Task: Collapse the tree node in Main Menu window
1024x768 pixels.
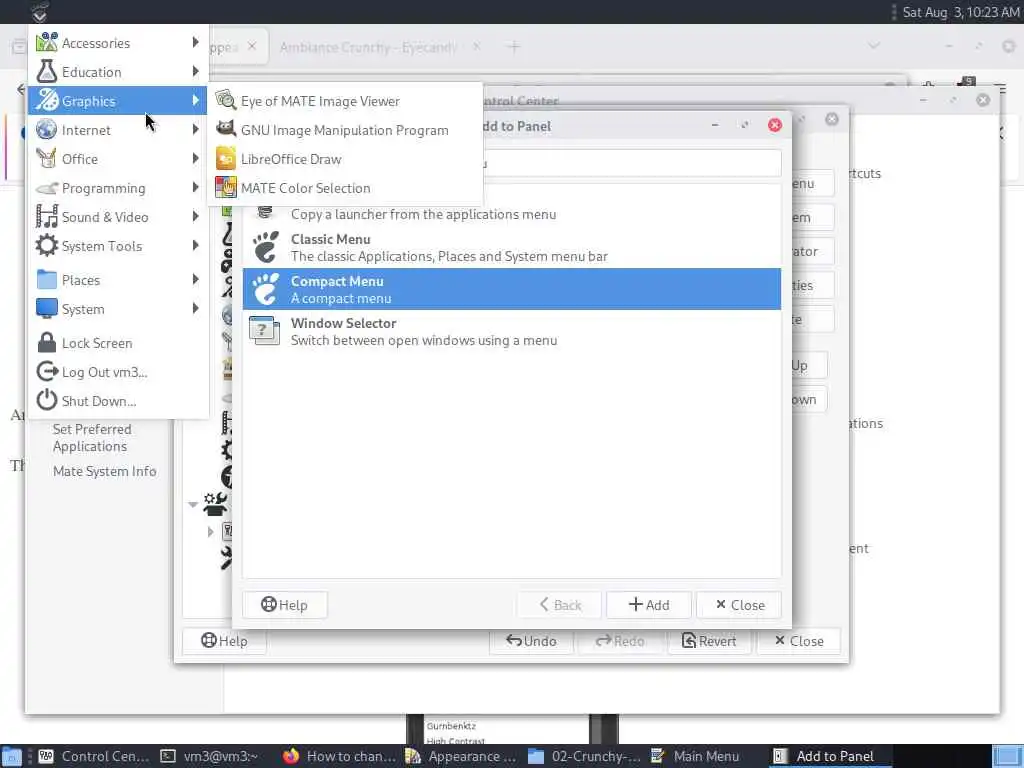Action: (193, 504)
